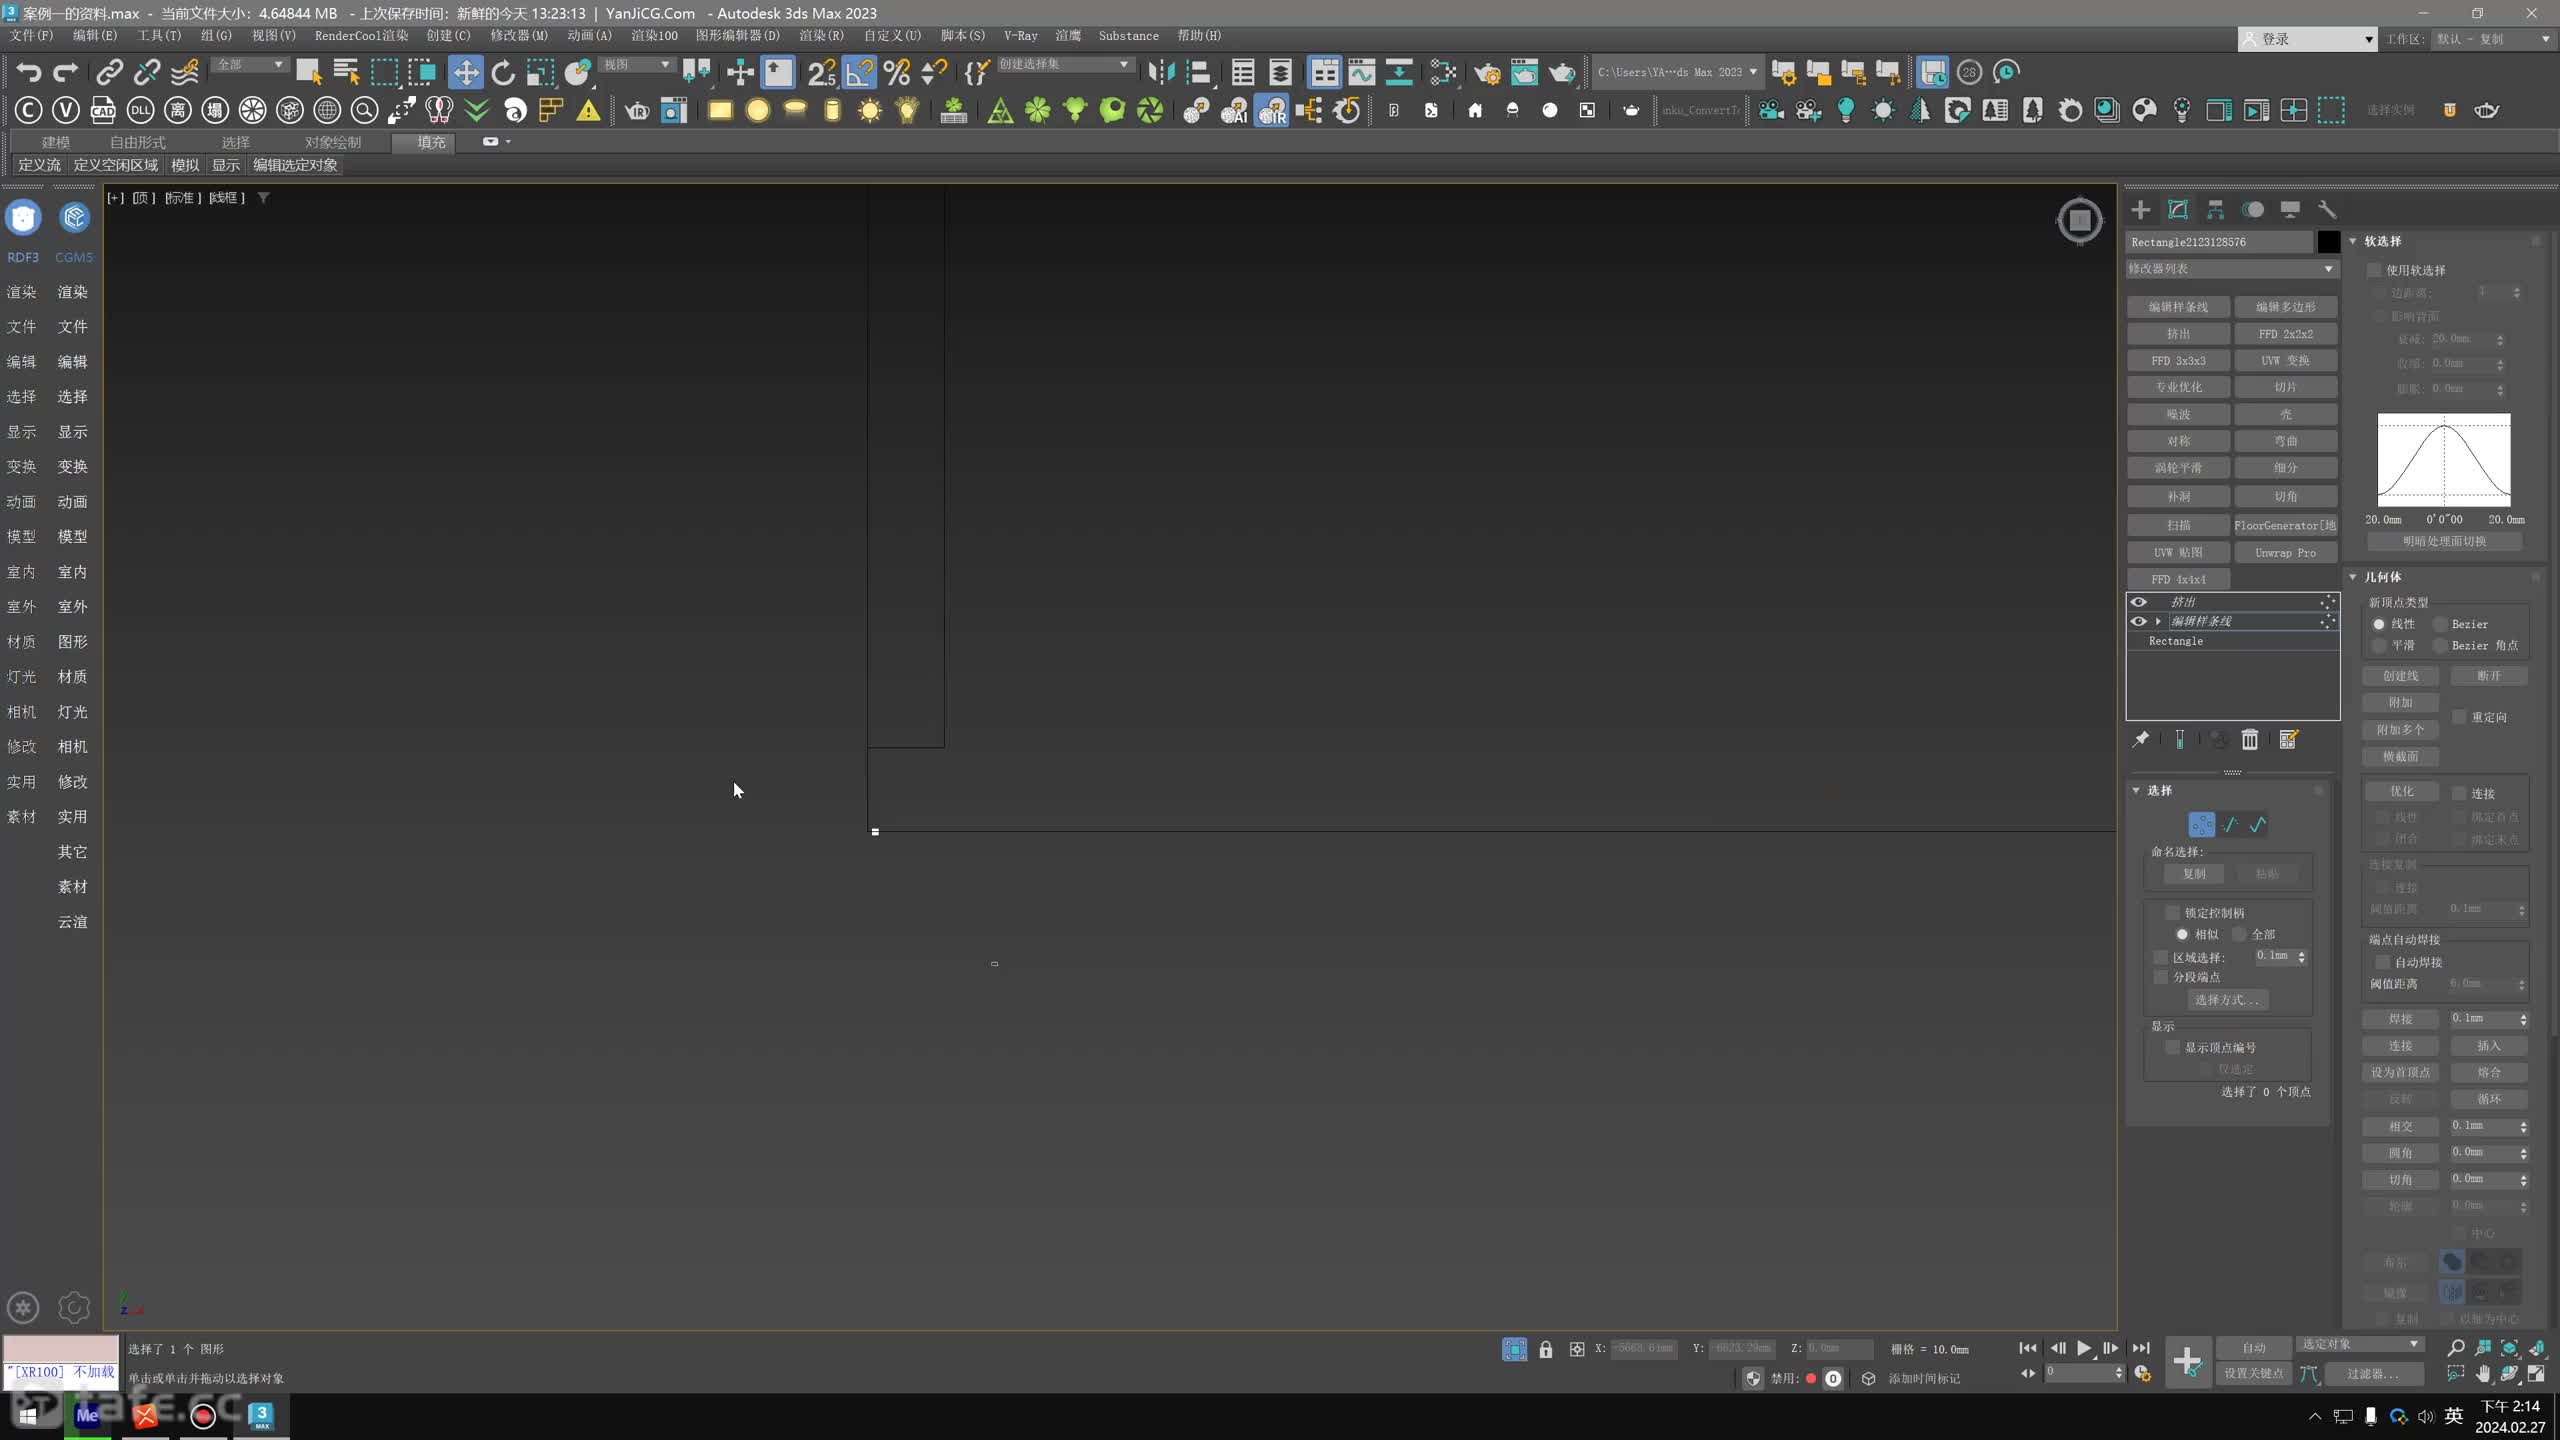Click the object name input field
The height and width of the screenshot is (1440, 2560).
(2219, 242)
